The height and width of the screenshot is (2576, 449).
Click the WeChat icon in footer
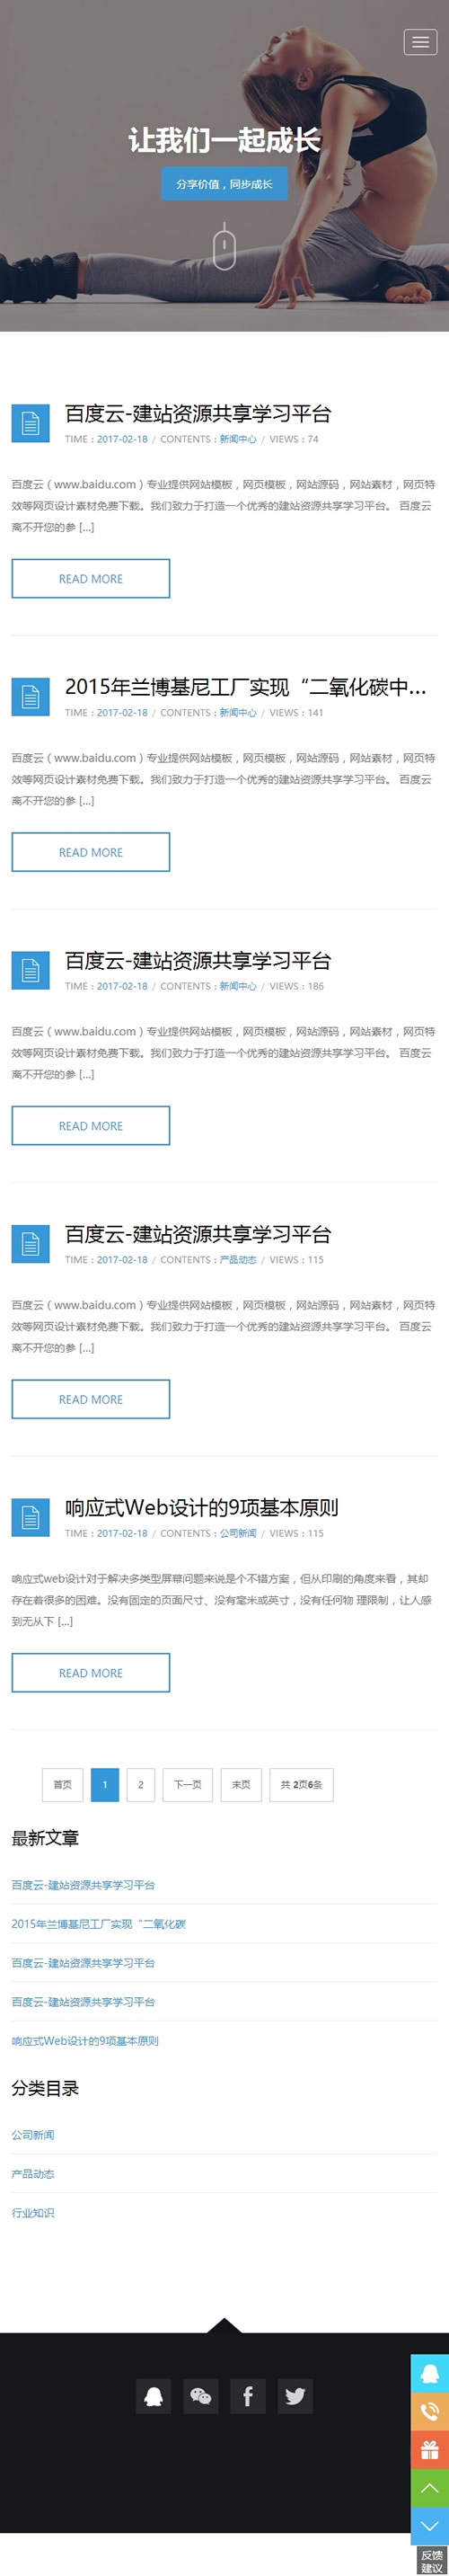[x=201, y=2396]
